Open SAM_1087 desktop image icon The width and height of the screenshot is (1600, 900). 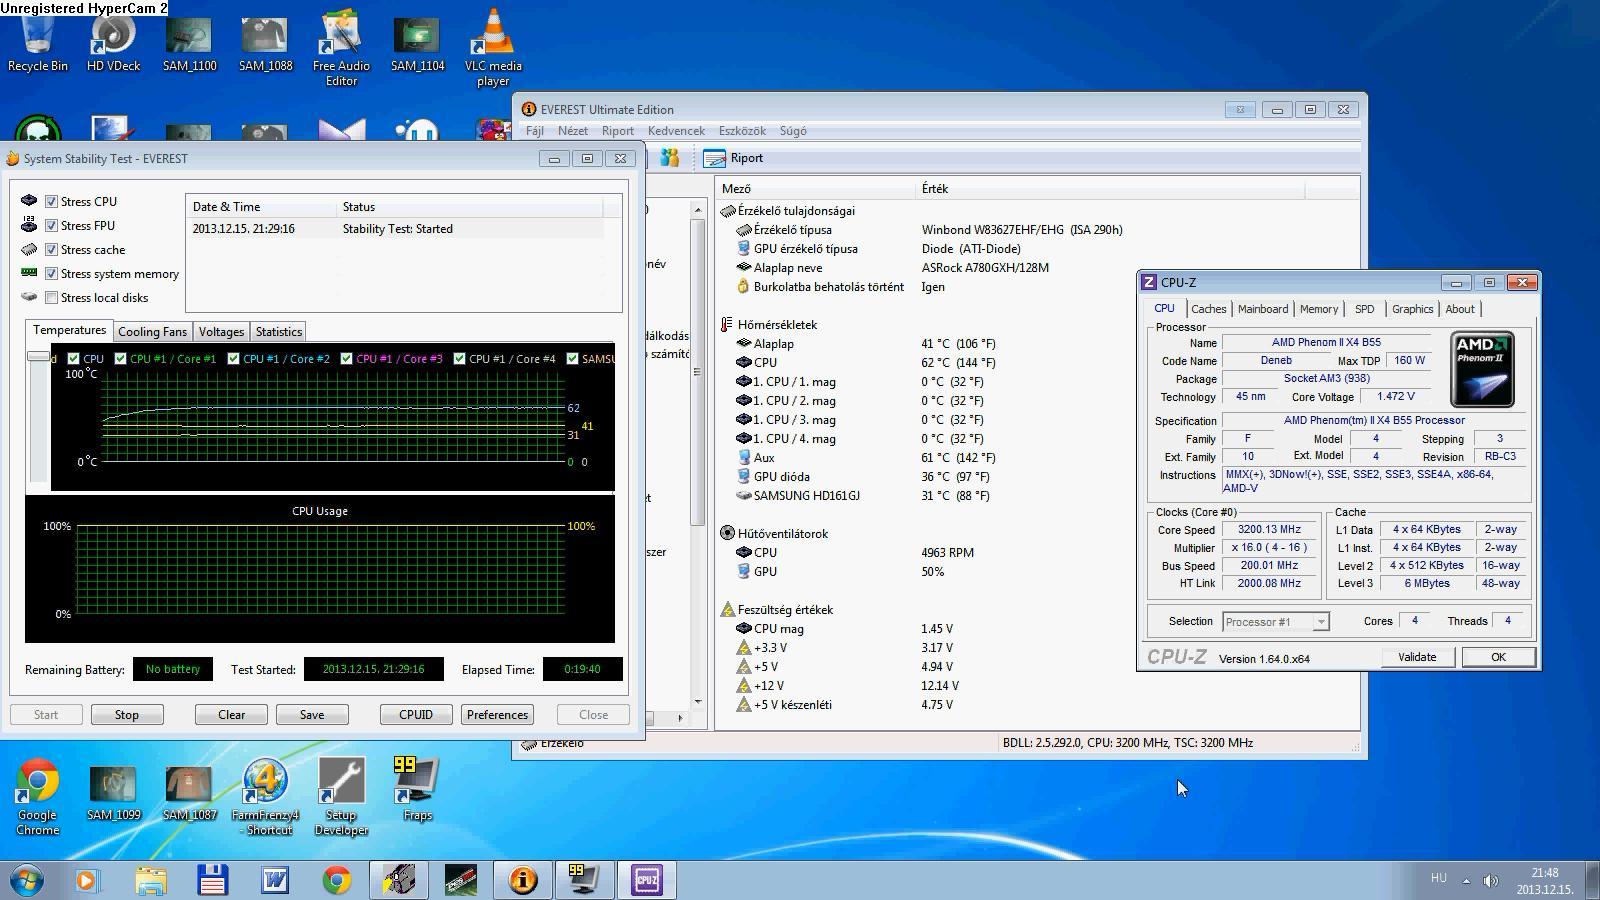click(x=189, y=792)
